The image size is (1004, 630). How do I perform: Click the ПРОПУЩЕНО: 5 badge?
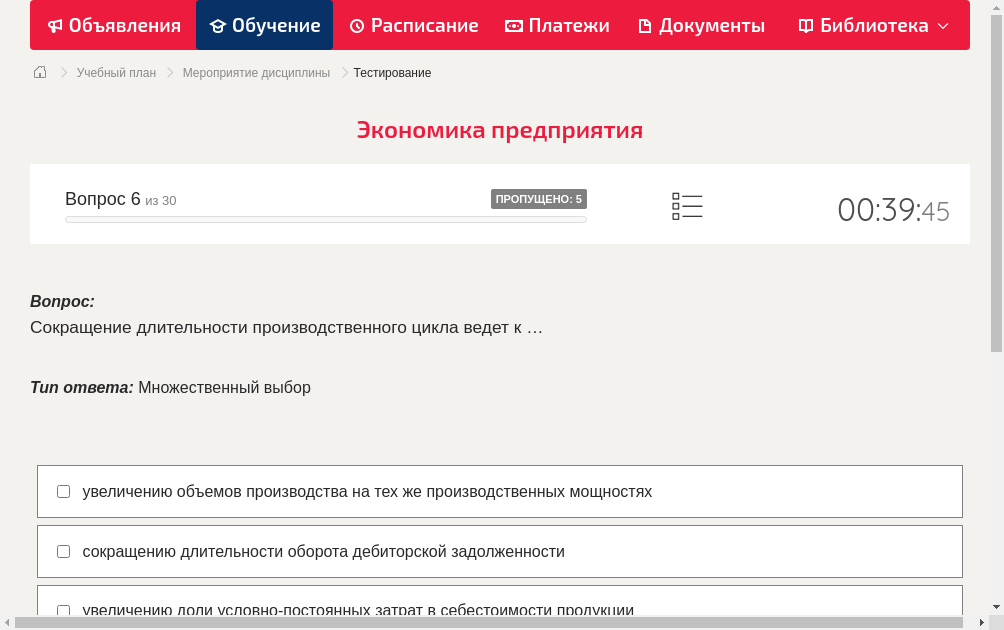[x=539, y=198]
